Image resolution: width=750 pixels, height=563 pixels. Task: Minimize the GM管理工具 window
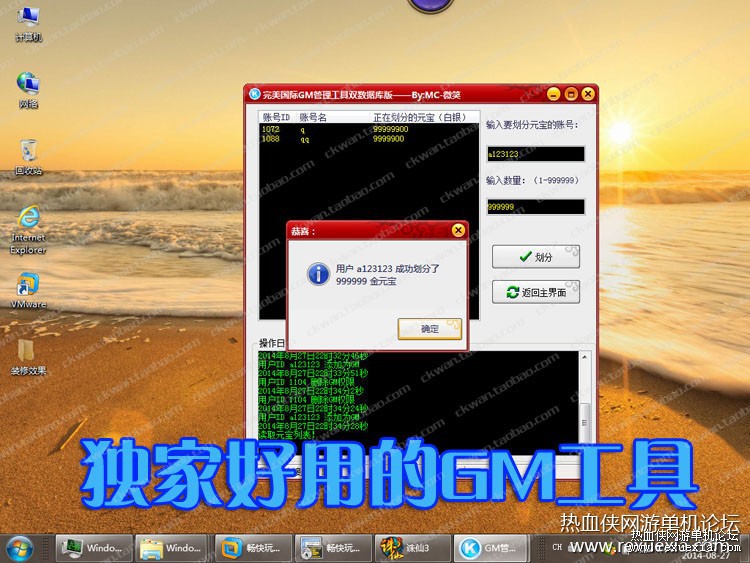click(553, 94)
